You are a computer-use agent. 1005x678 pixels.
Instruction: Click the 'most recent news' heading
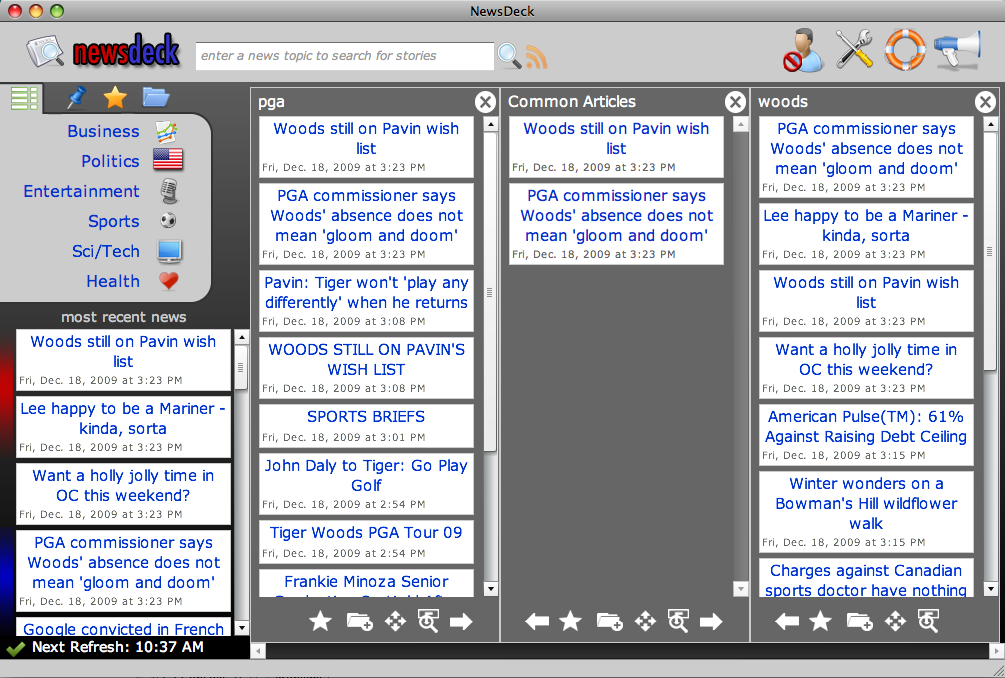coord(124,317)
